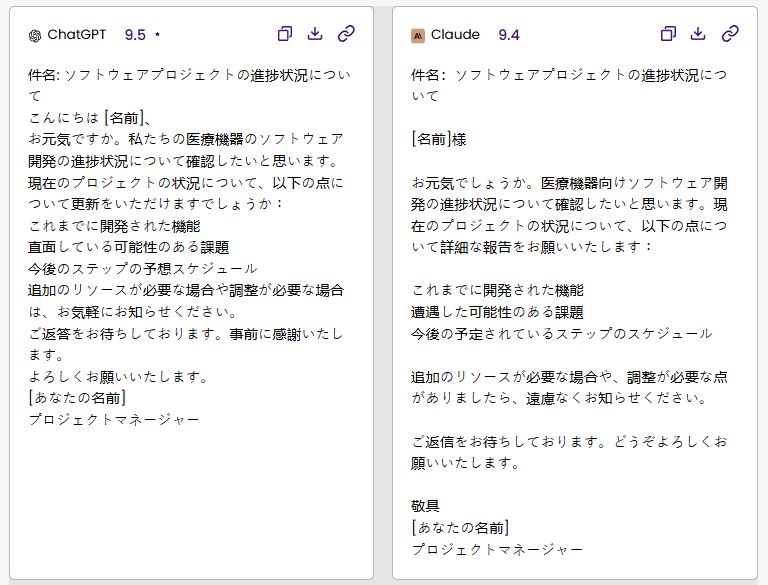The height and width of the screenshot is (585, 768).
Task: Click ChatGPT's 9.5 score
Action: (135, 35)
